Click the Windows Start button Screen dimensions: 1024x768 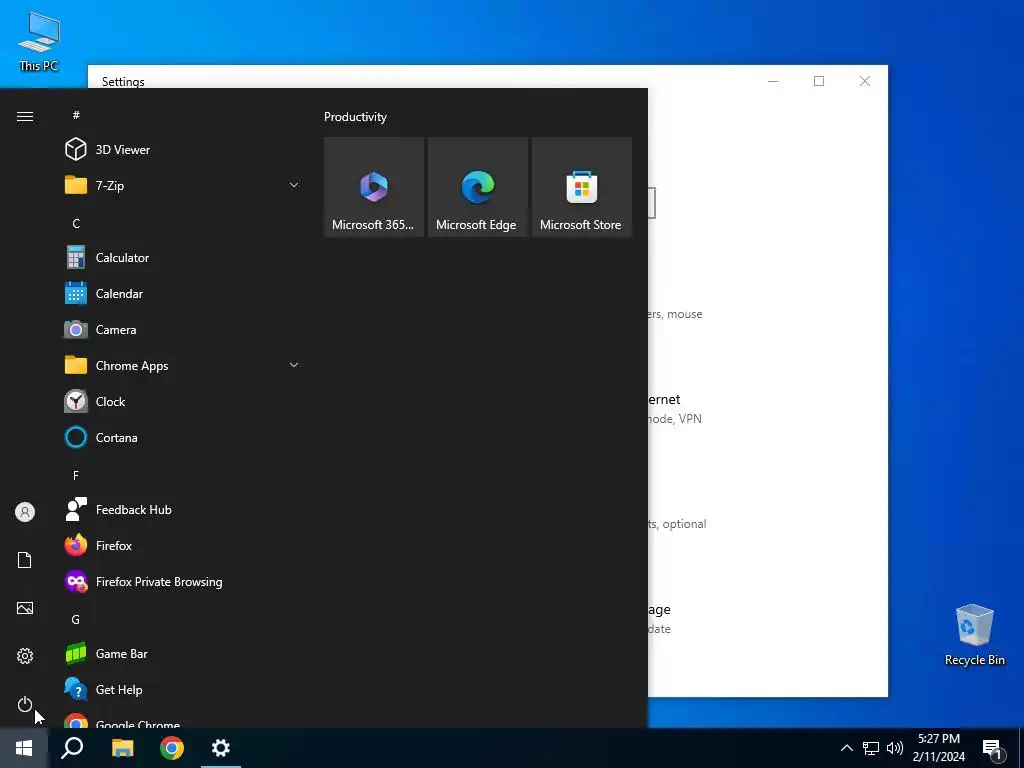pos(24,748)
